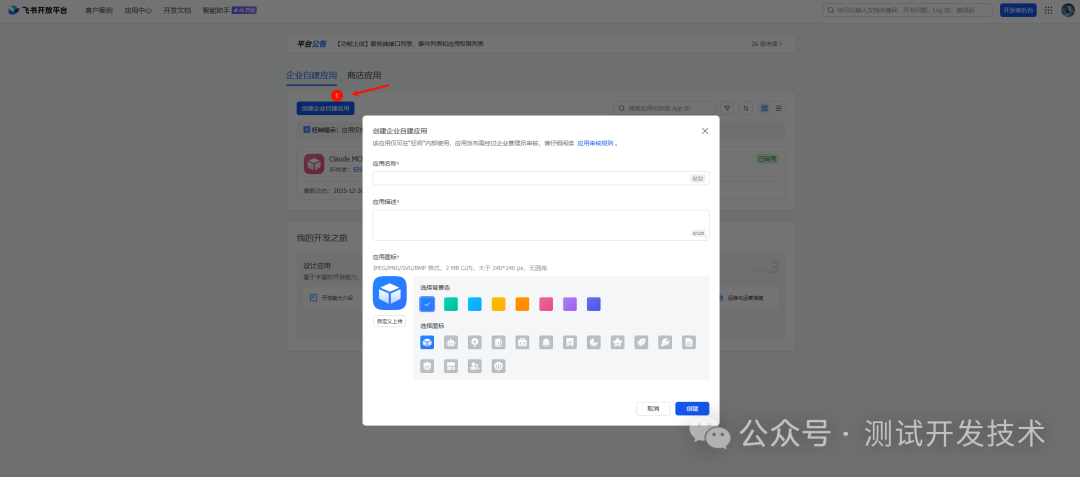Click the 创建企业自建应用 button behind dialog
This screenshot has height=477, width=1080.
[325, 108]
